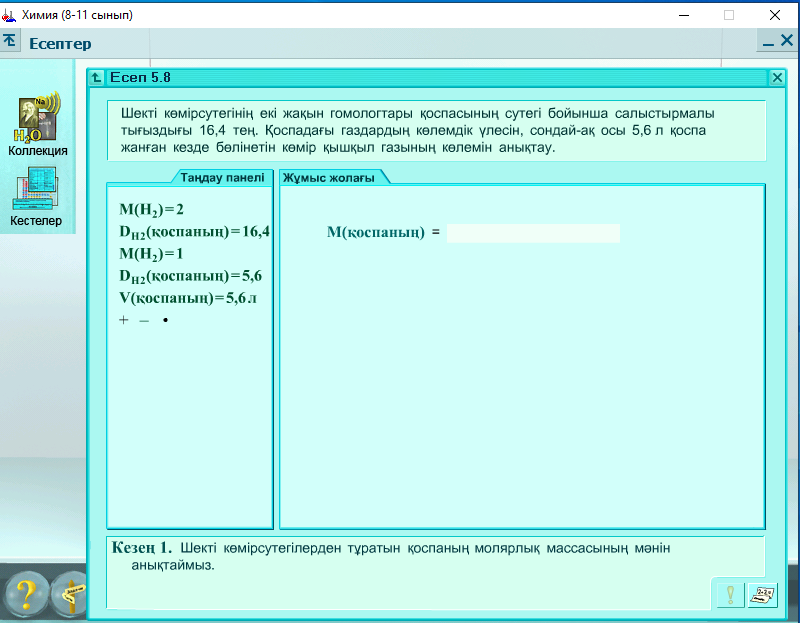This screenshot has height=623, width=800.
Task: Click the signpost navigation orb
Action: click(70, 593)
